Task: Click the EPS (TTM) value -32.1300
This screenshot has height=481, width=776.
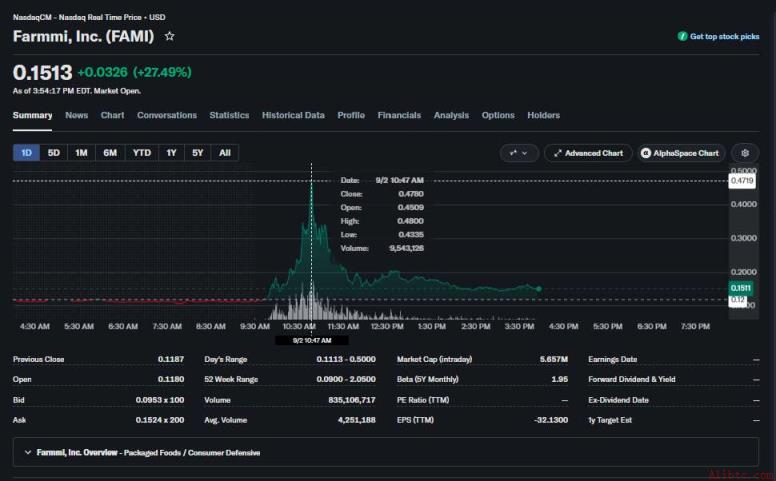Action: 551,420
